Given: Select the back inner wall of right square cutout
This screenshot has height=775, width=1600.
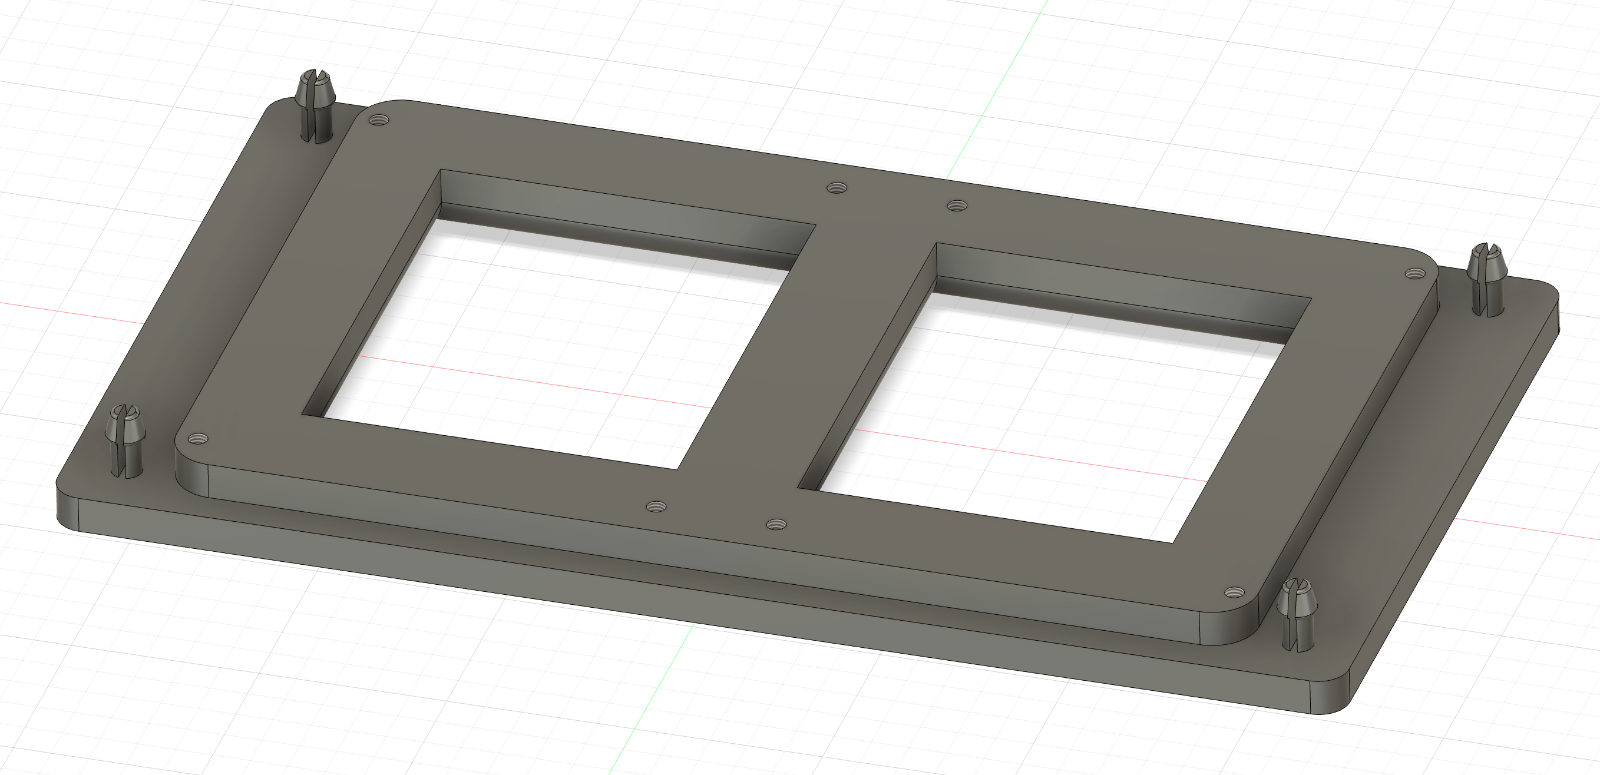Looking at the screenshot, I should (1122, 285).
